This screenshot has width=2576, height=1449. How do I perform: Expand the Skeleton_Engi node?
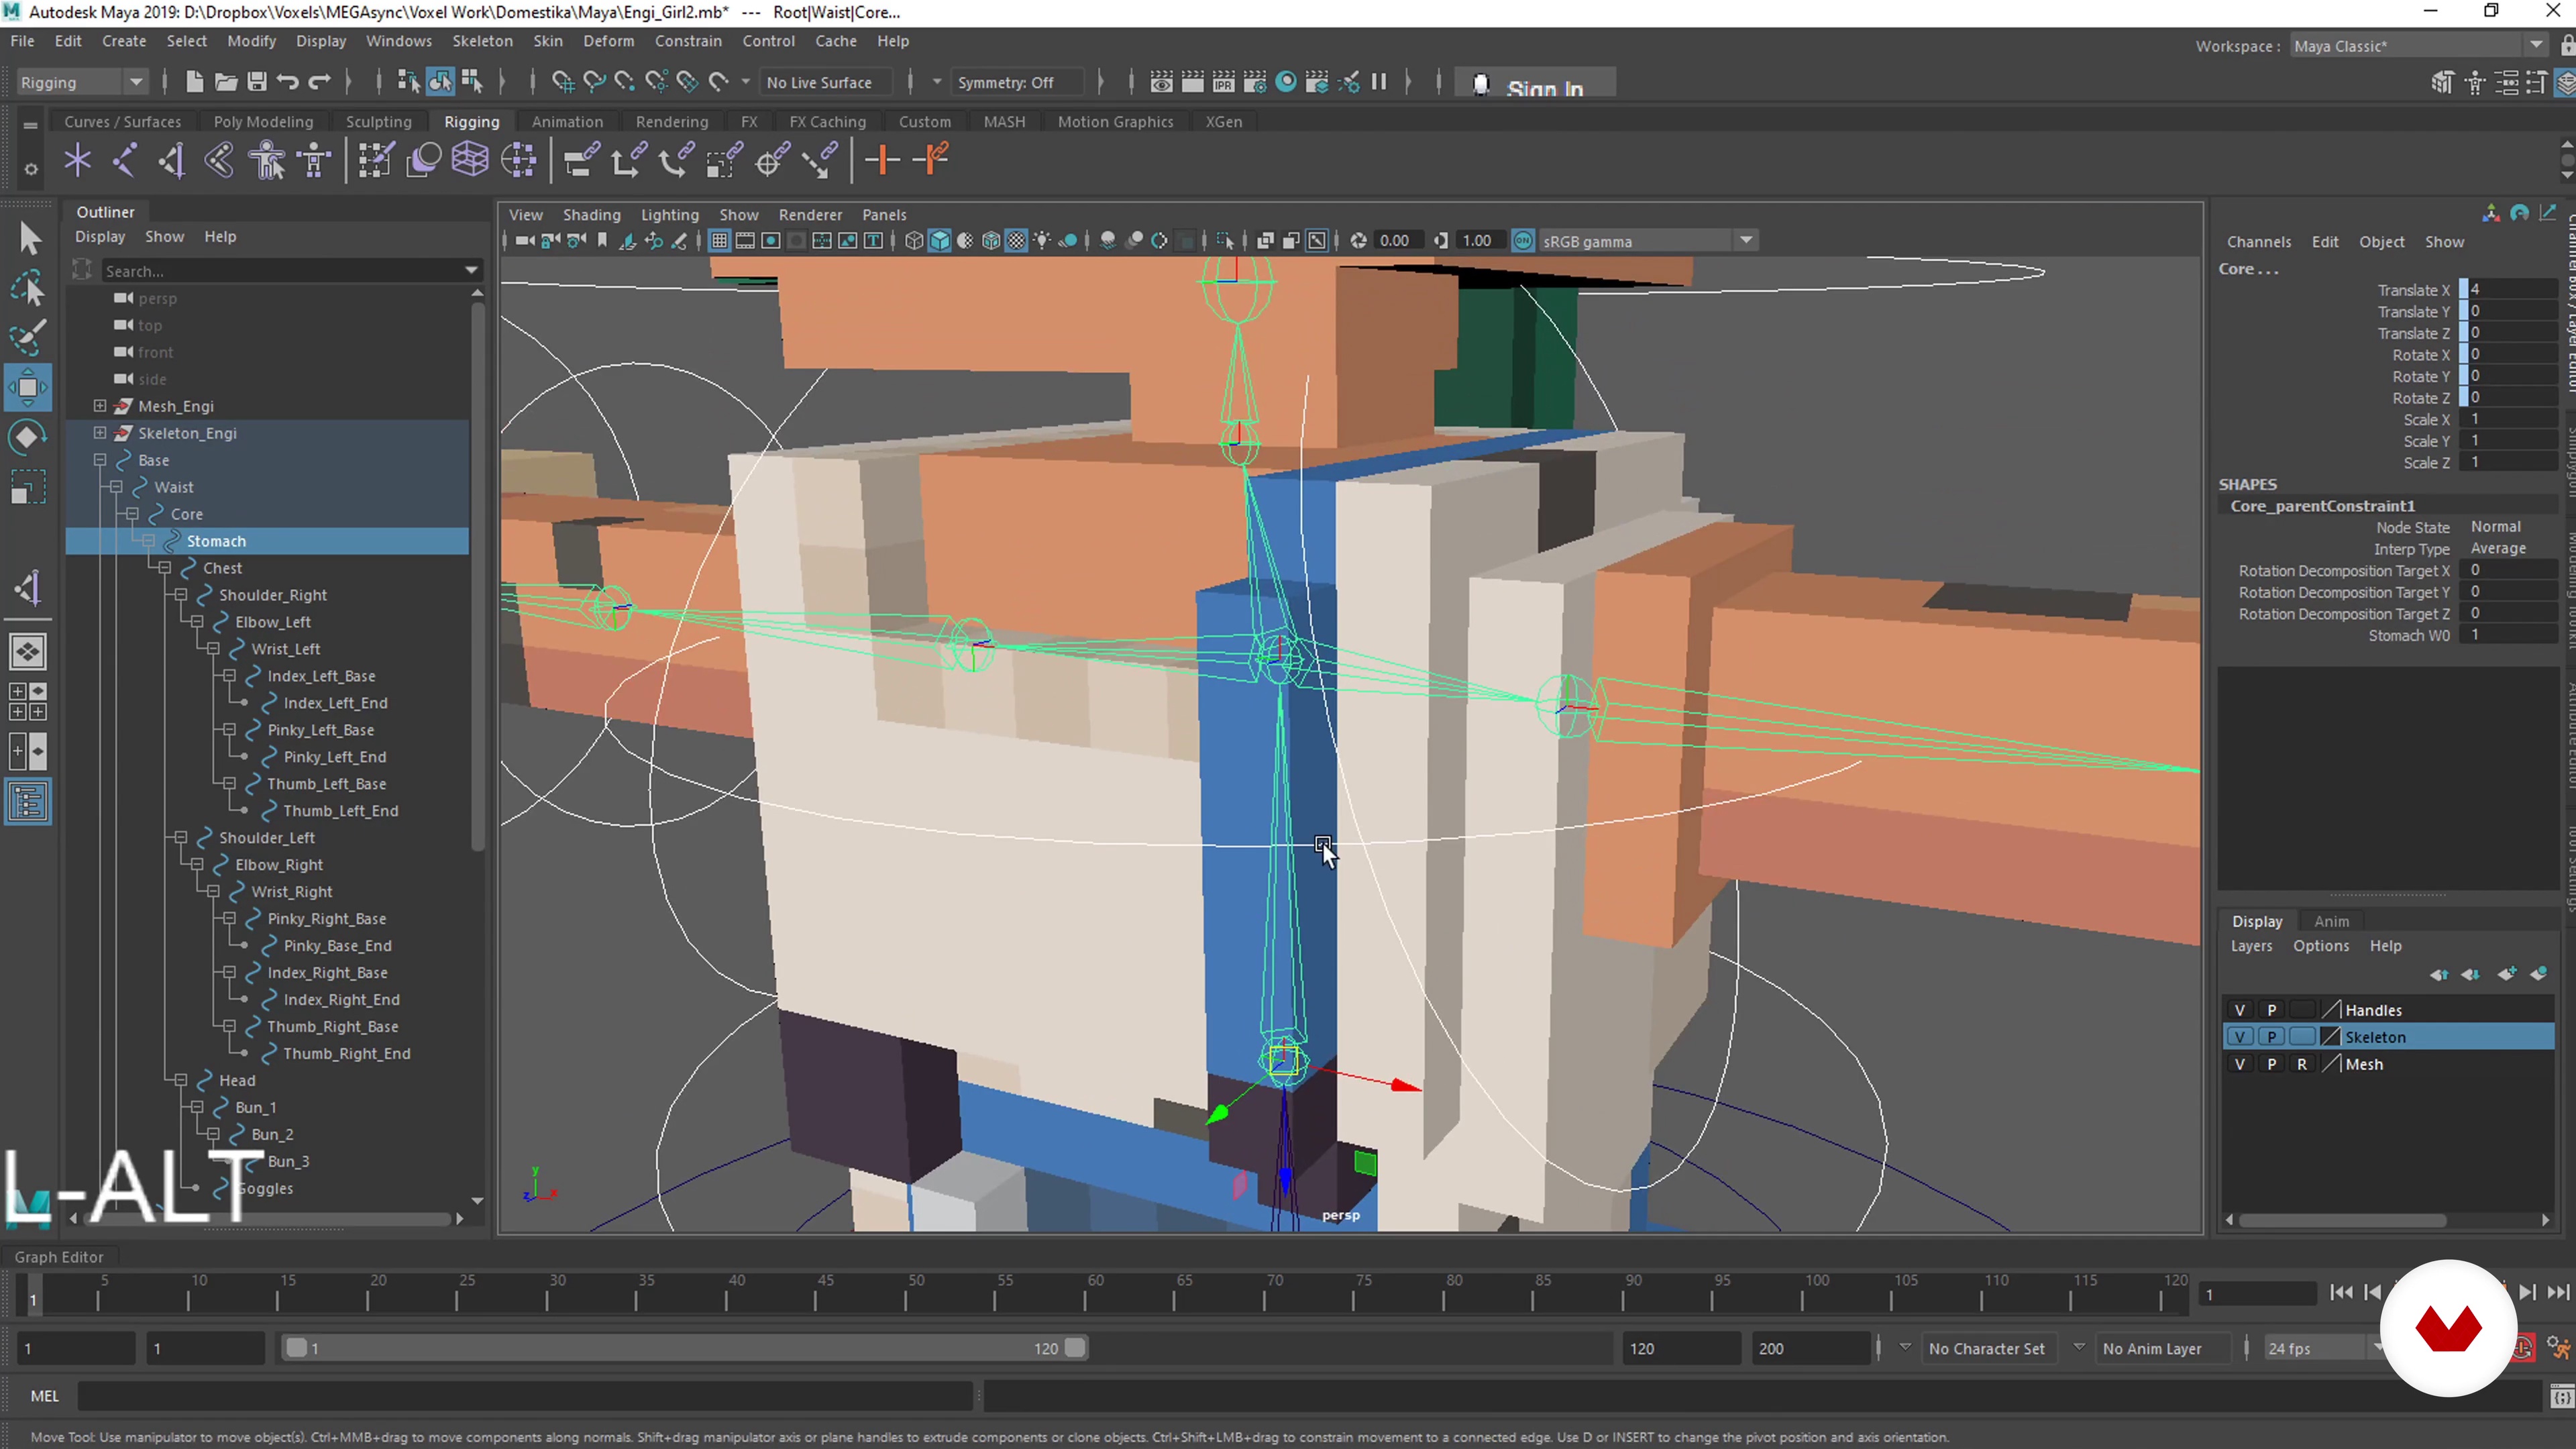pyautogui.click(x=100, y=432)
